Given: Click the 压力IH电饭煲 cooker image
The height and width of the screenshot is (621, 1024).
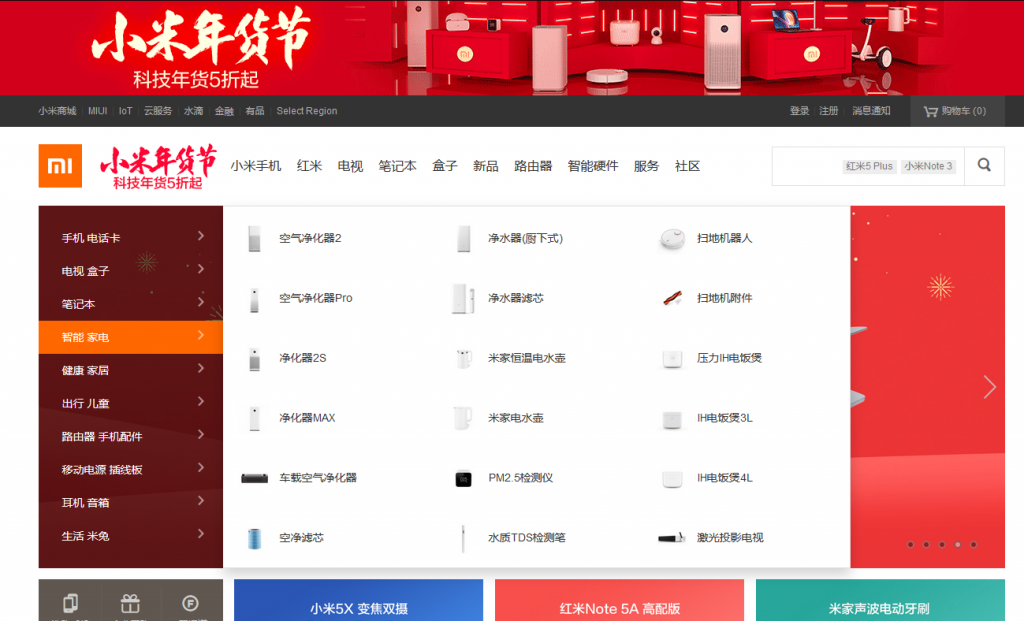Looking at the screenshot, I should click(x=672, y=358).
